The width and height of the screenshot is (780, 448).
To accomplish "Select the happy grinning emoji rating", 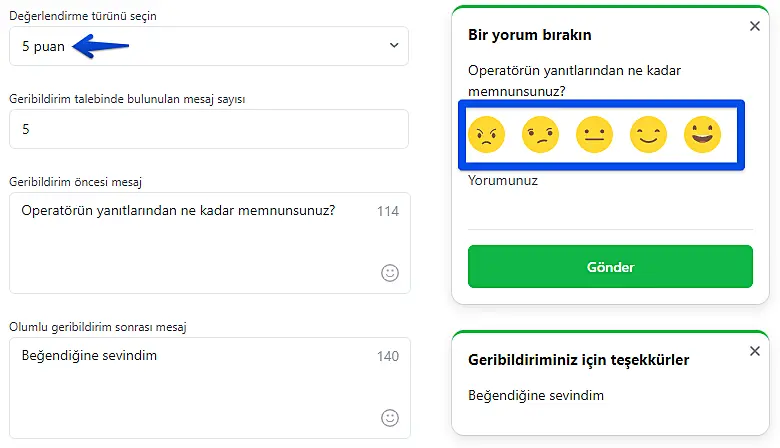I will point(702,134).
